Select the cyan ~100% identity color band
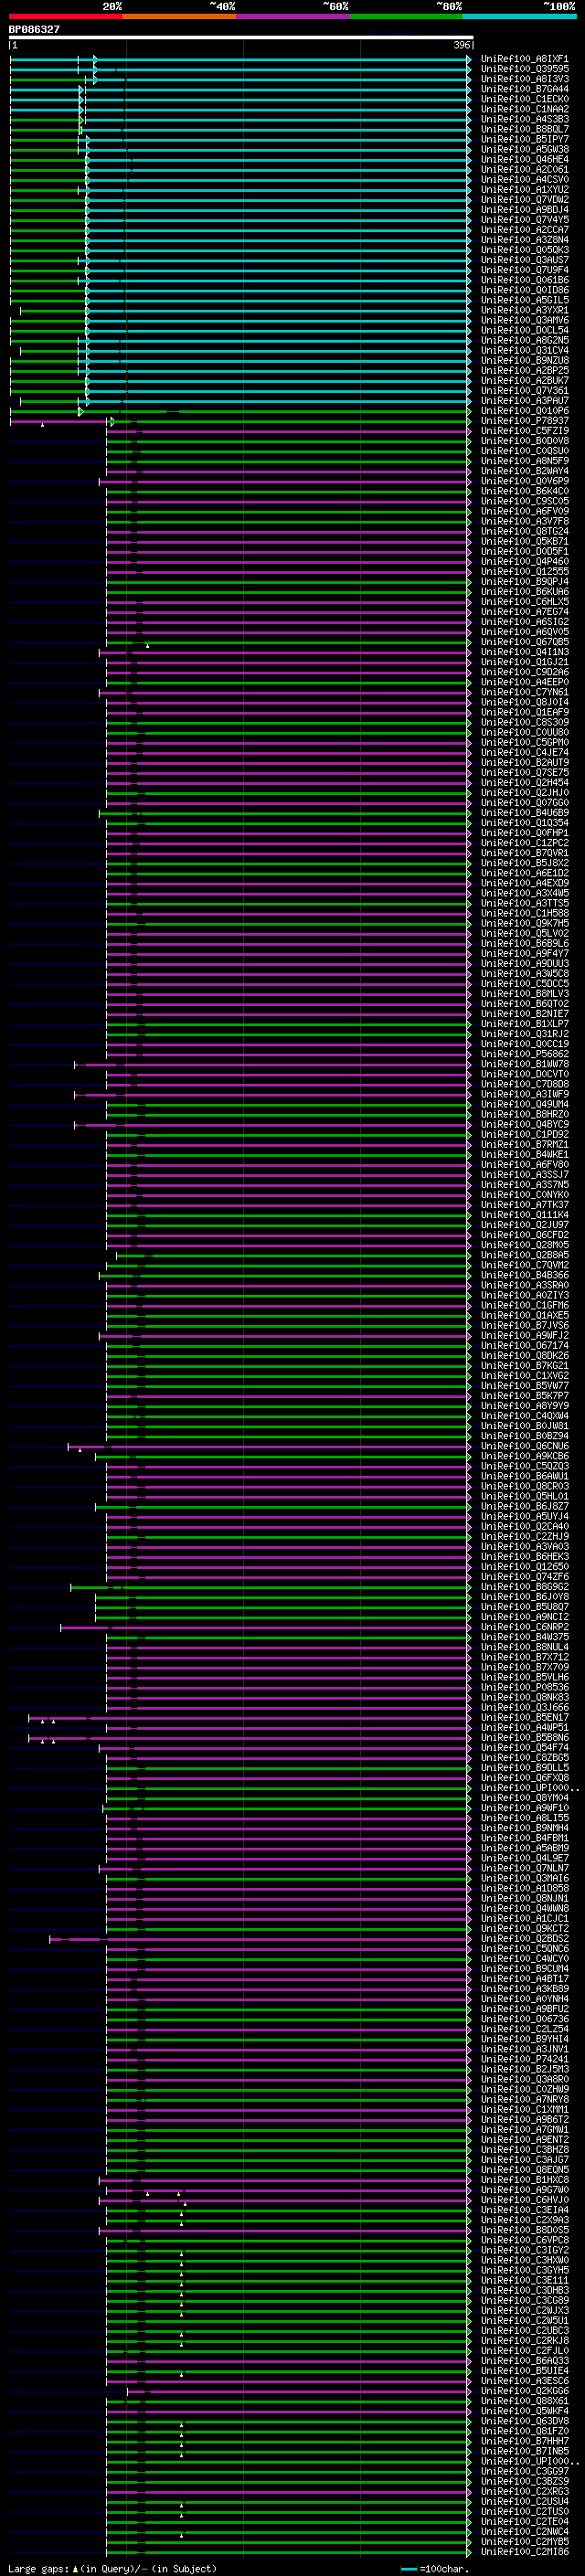Image resolution: width=585 pixels, height=2576 pixels. pos(519,16)
